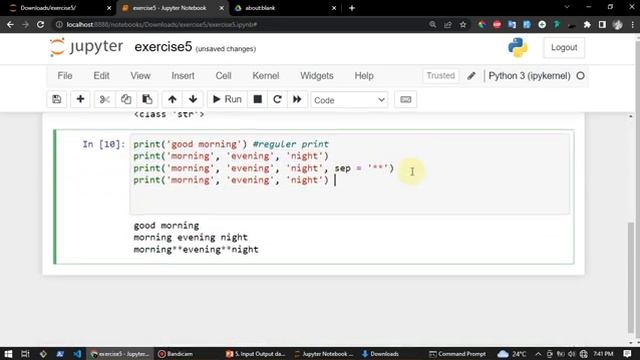Restart kernel and run all fast-forward icon
Screen dimensions: 640x360
[x=297, y=100]
